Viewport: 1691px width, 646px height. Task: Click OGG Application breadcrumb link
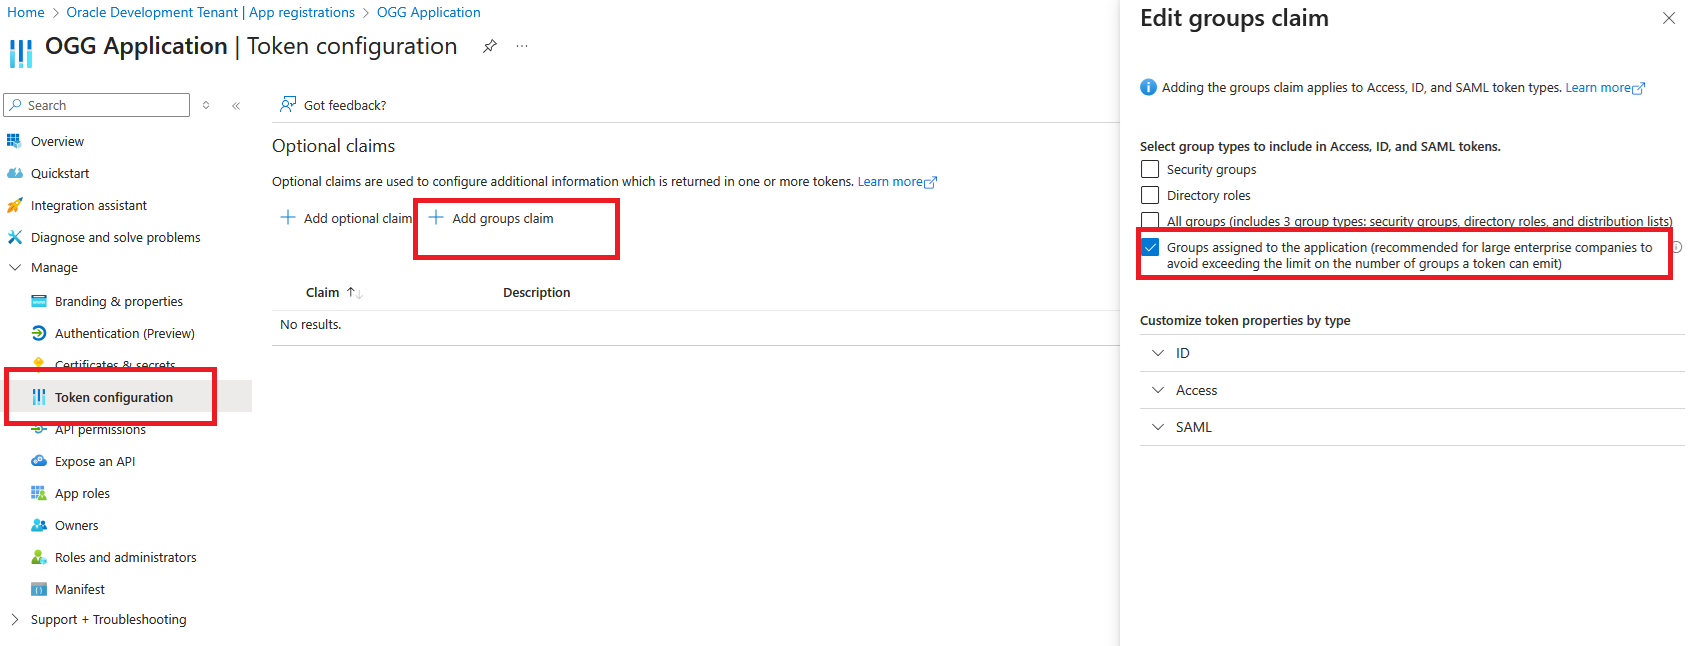[x=428, y=12]
